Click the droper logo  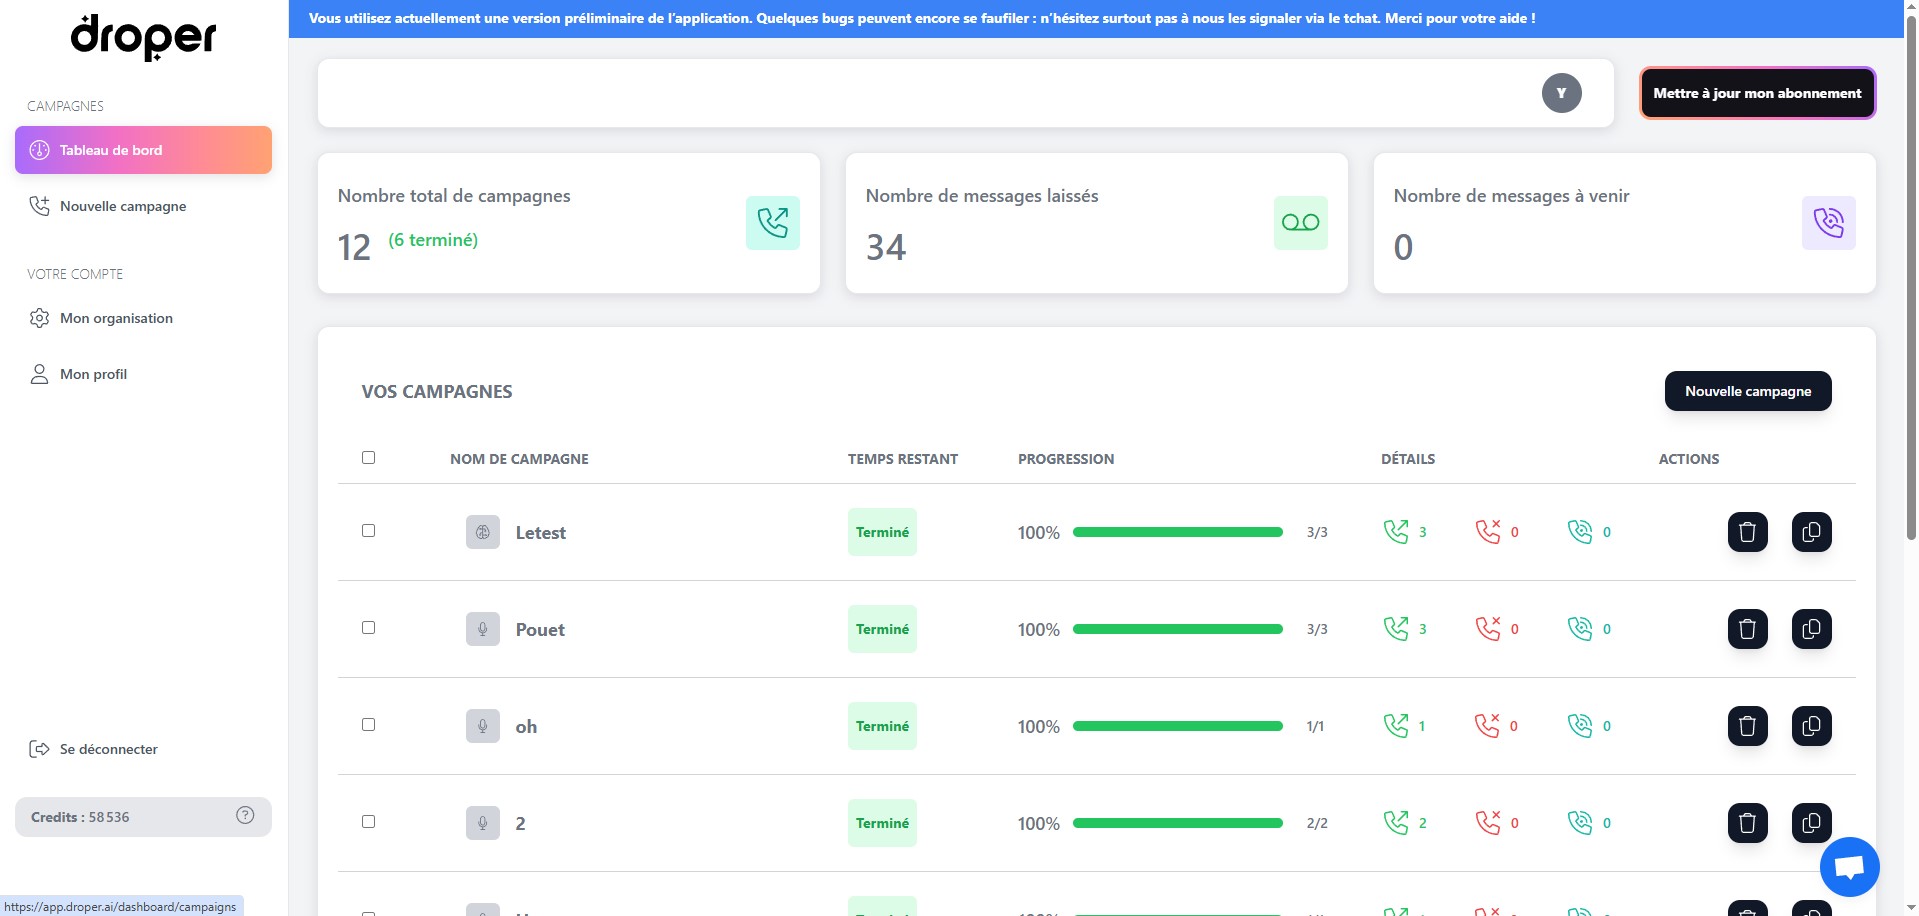[143, 38]
